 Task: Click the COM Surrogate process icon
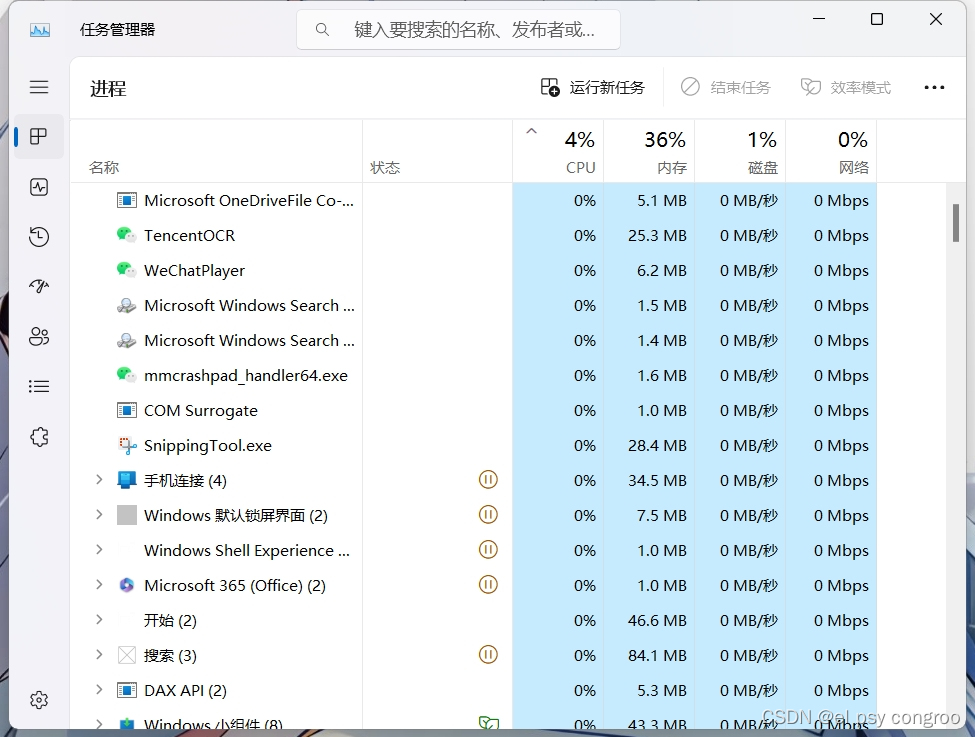point(127,410)
